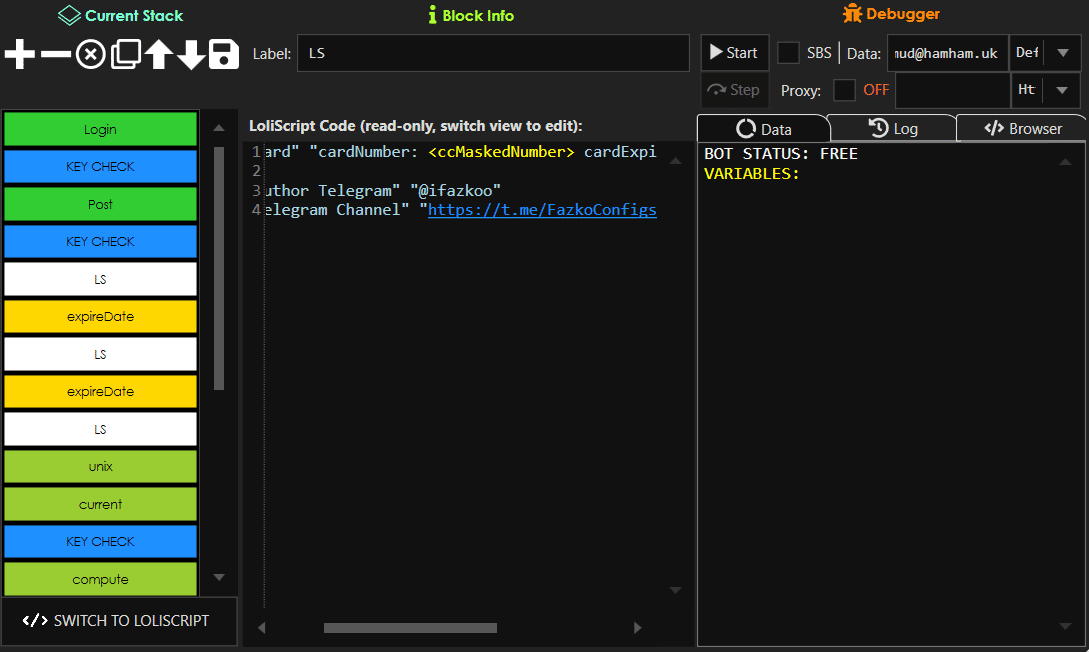Start the debugger run
Image resolution: width=1089 pixels, height=652 pixels.
(x=734, y=52)
